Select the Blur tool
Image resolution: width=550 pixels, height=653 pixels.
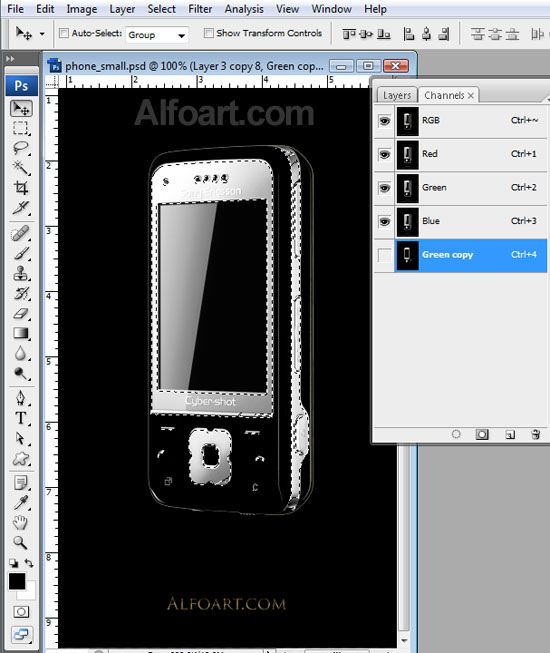21,353
